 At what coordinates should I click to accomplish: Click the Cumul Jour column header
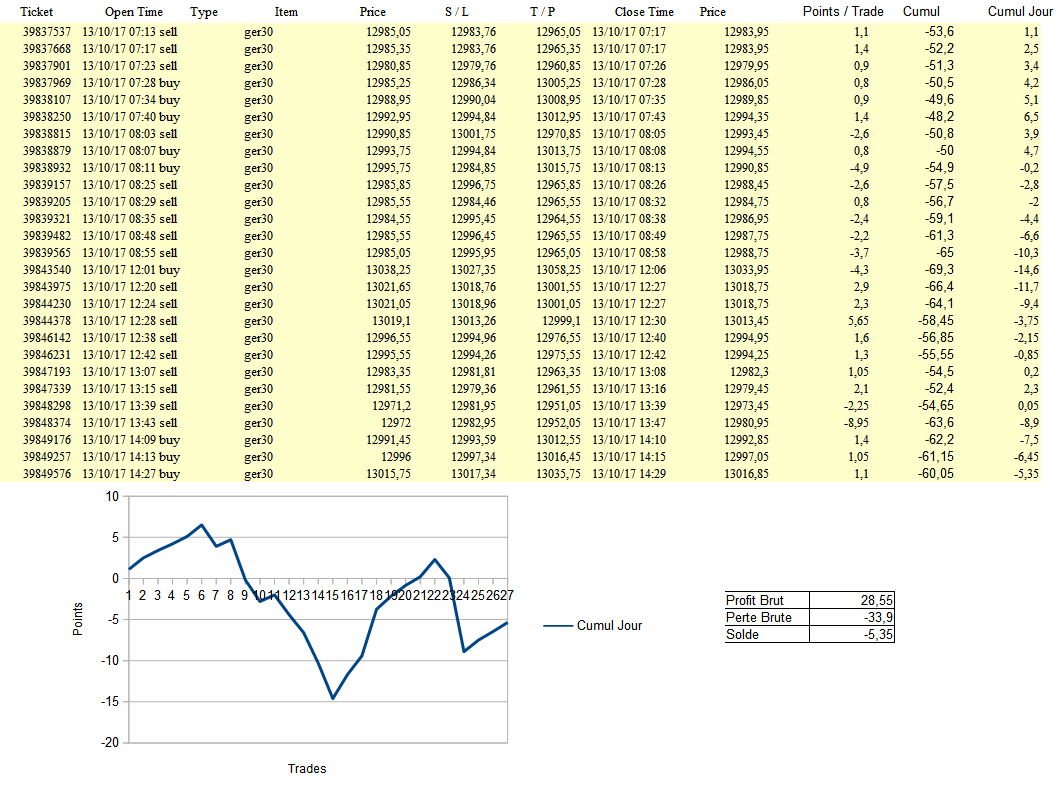(x=1020, y=11)
